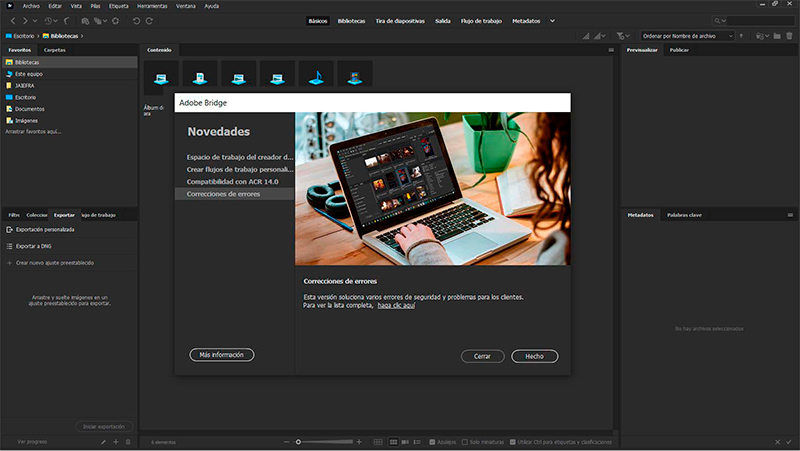Screen dimensions: 800x451
Task: Click the Forward navigation arrow
Action: pos(24,21)
